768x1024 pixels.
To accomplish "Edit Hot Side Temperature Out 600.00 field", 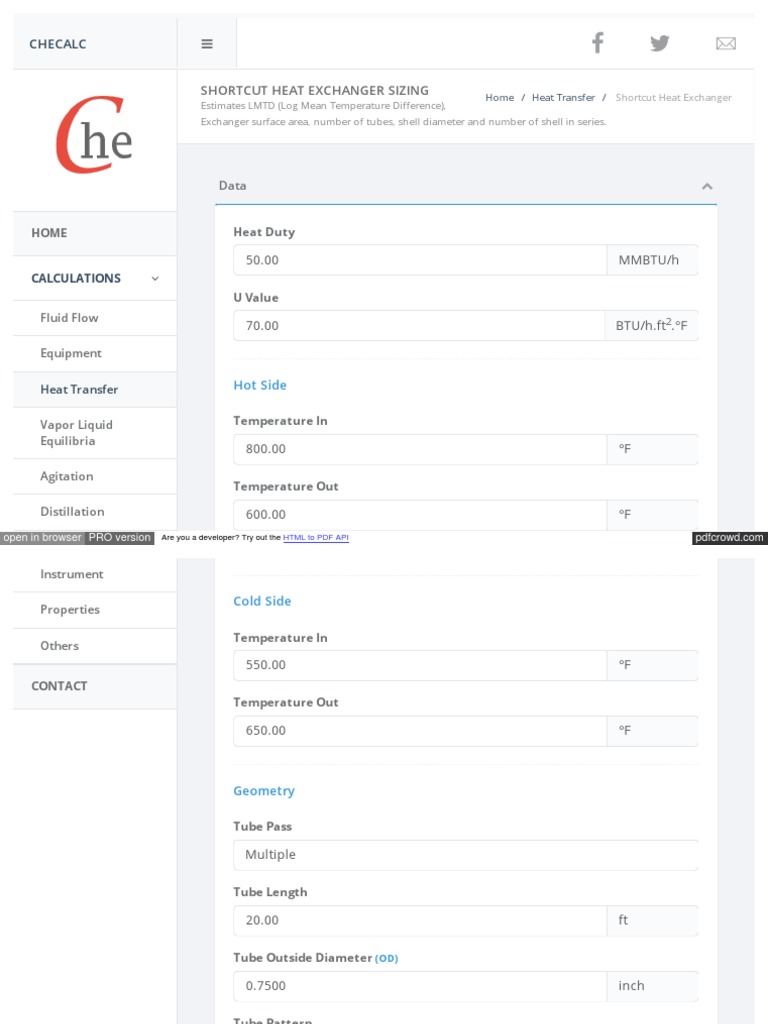I will click(x=420, y=515).
